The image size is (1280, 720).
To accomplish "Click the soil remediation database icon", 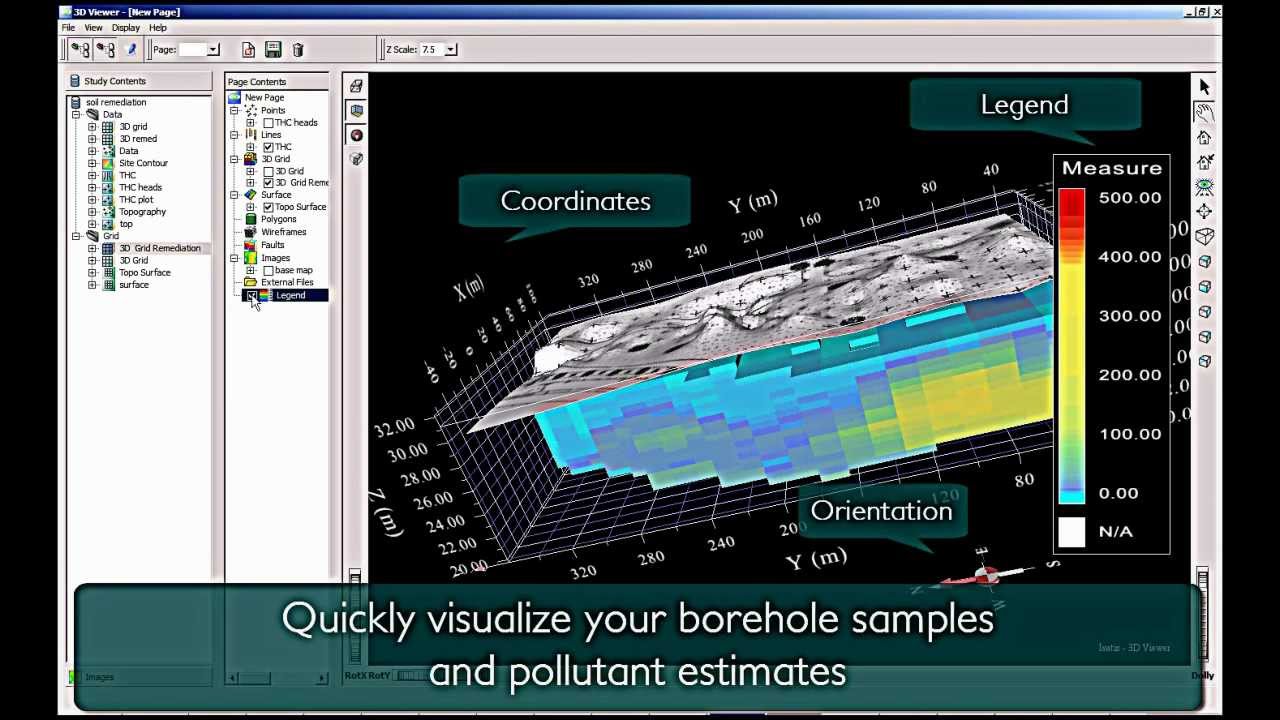I will (77, 102).
